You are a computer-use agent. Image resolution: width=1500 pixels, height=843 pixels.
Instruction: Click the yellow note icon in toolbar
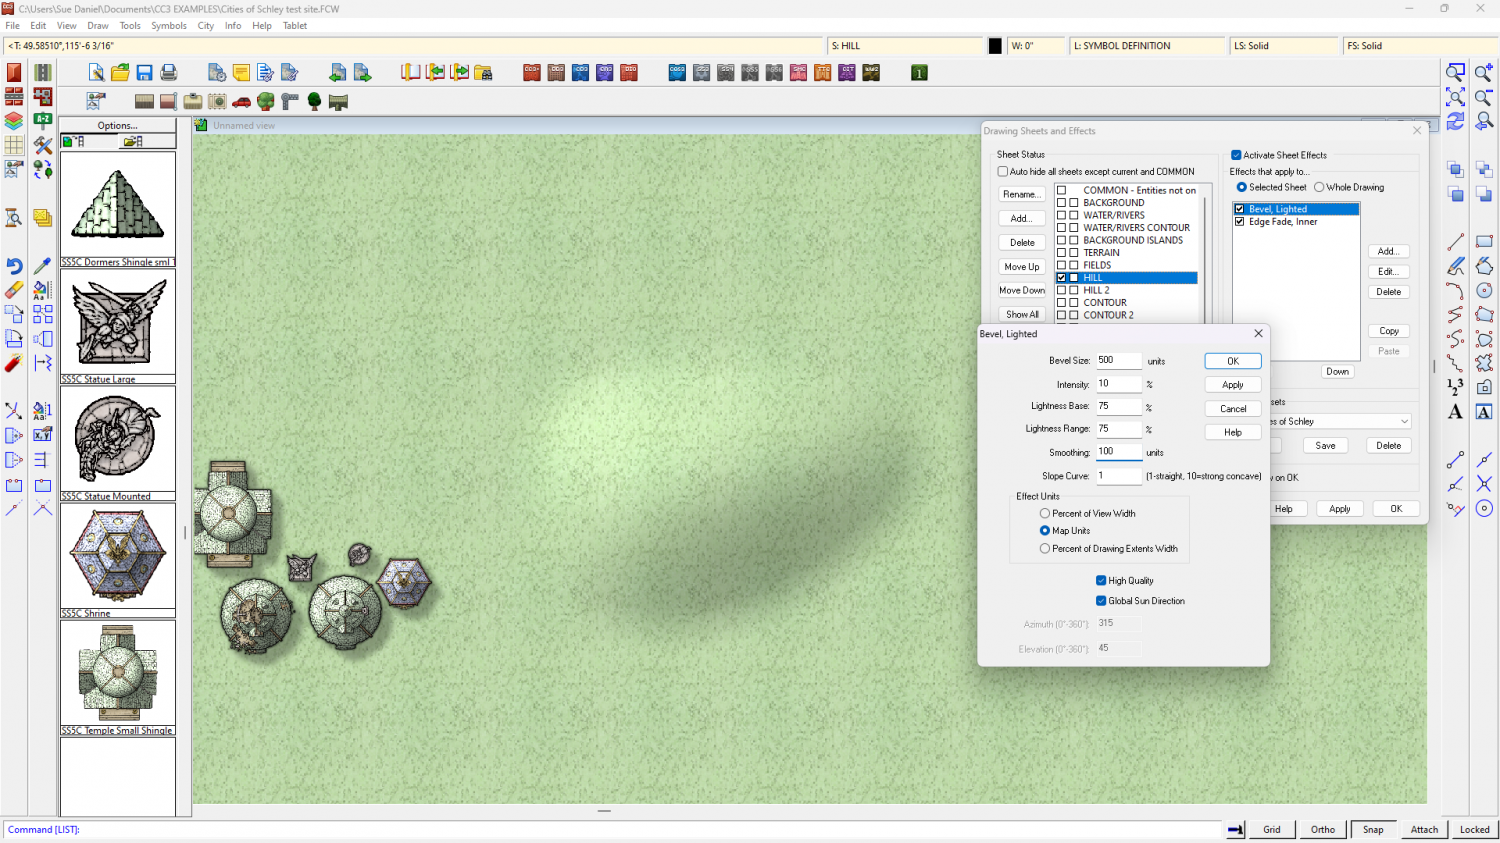point(241,73)
